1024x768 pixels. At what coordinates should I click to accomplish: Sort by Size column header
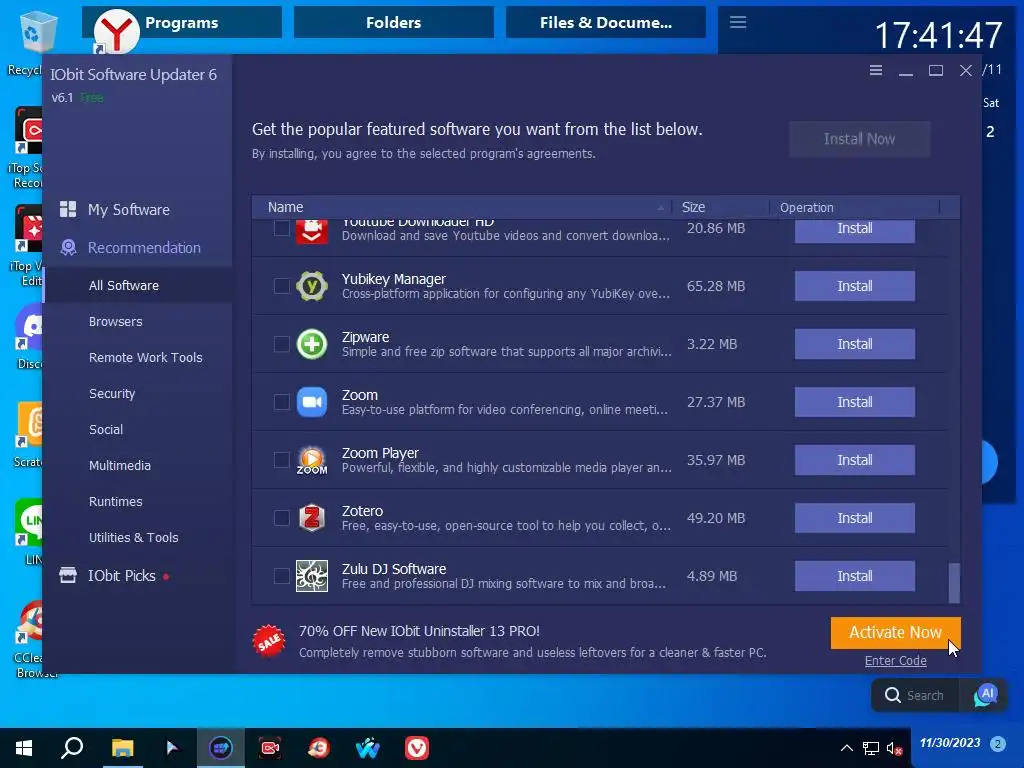click(721, 207)
